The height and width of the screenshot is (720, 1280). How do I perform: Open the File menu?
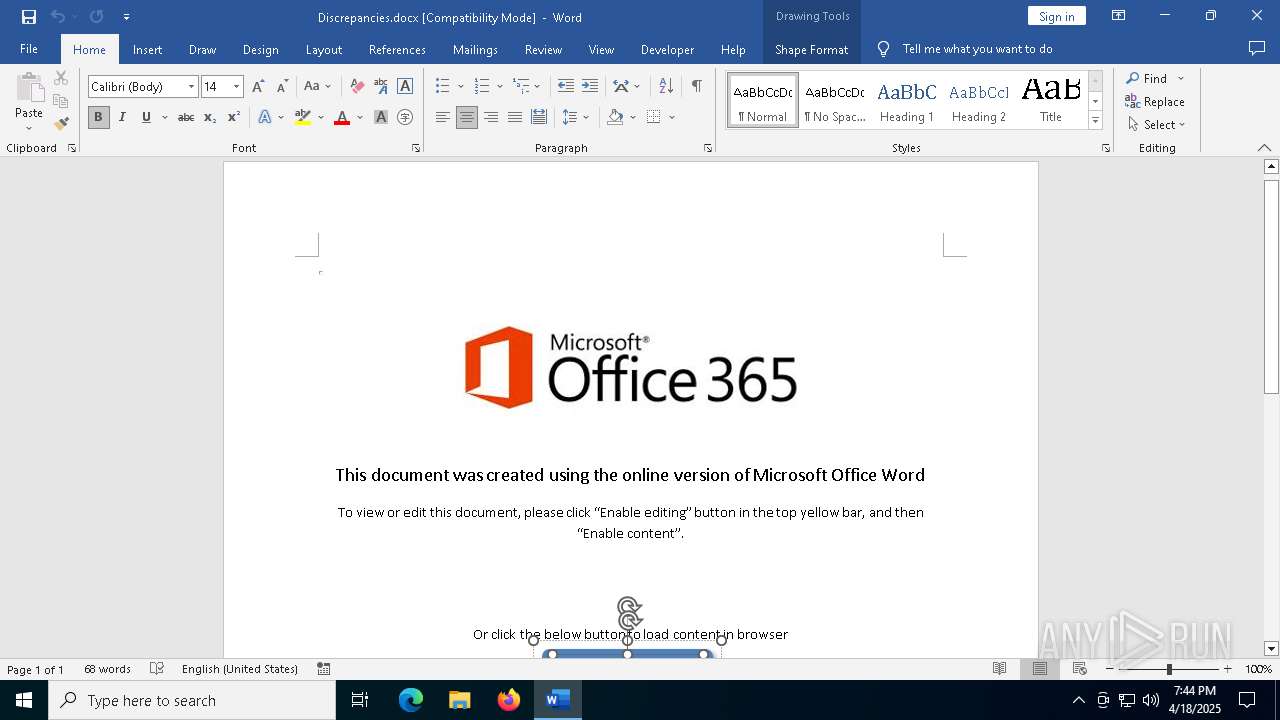tap(29, 49)
